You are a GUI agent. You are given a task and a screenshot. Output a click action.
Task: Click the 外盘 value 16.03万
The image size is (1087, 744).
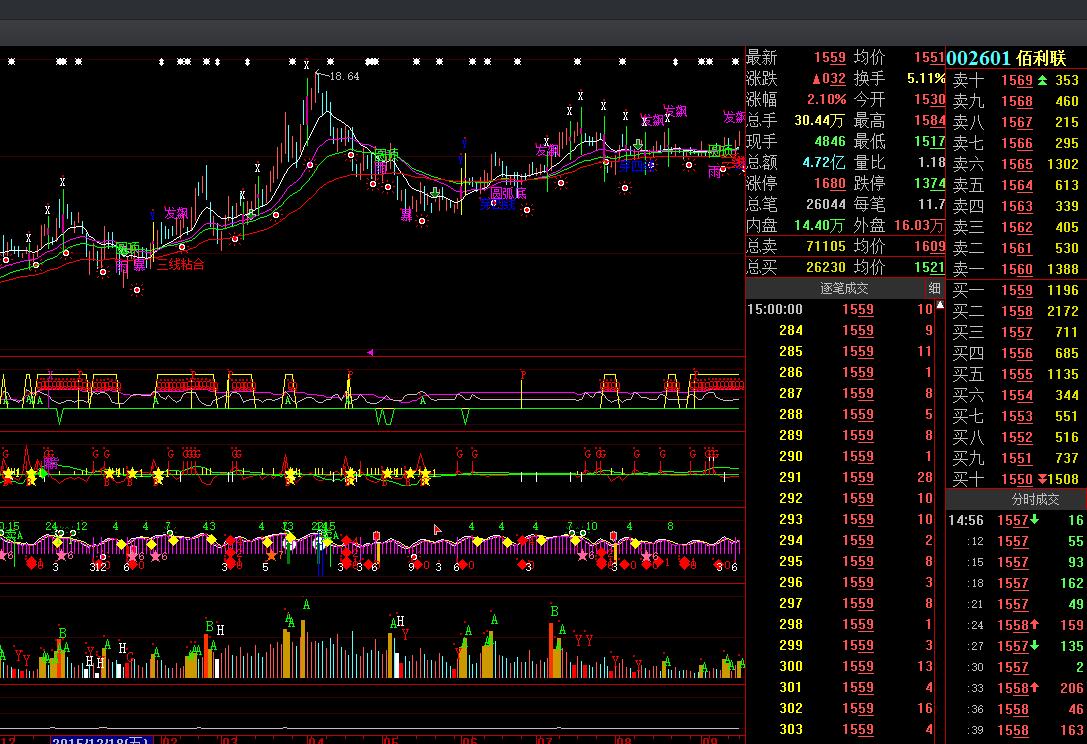(x=919, y=225)
